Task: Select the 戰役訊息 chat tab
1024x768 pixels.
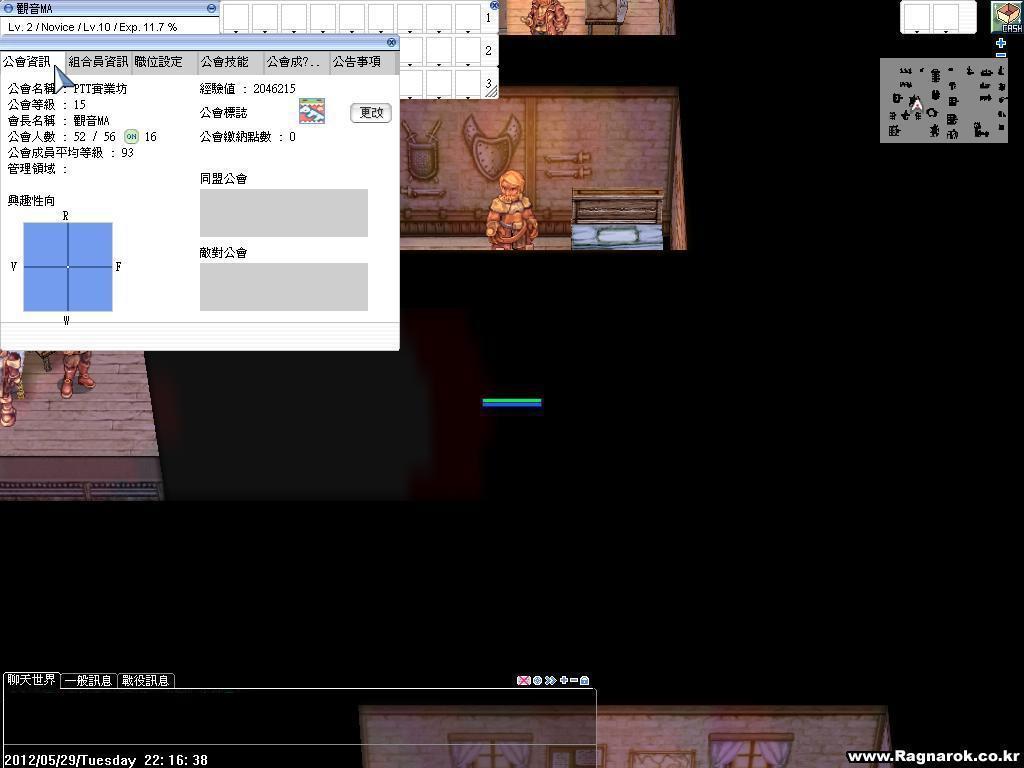Action: 146,680
